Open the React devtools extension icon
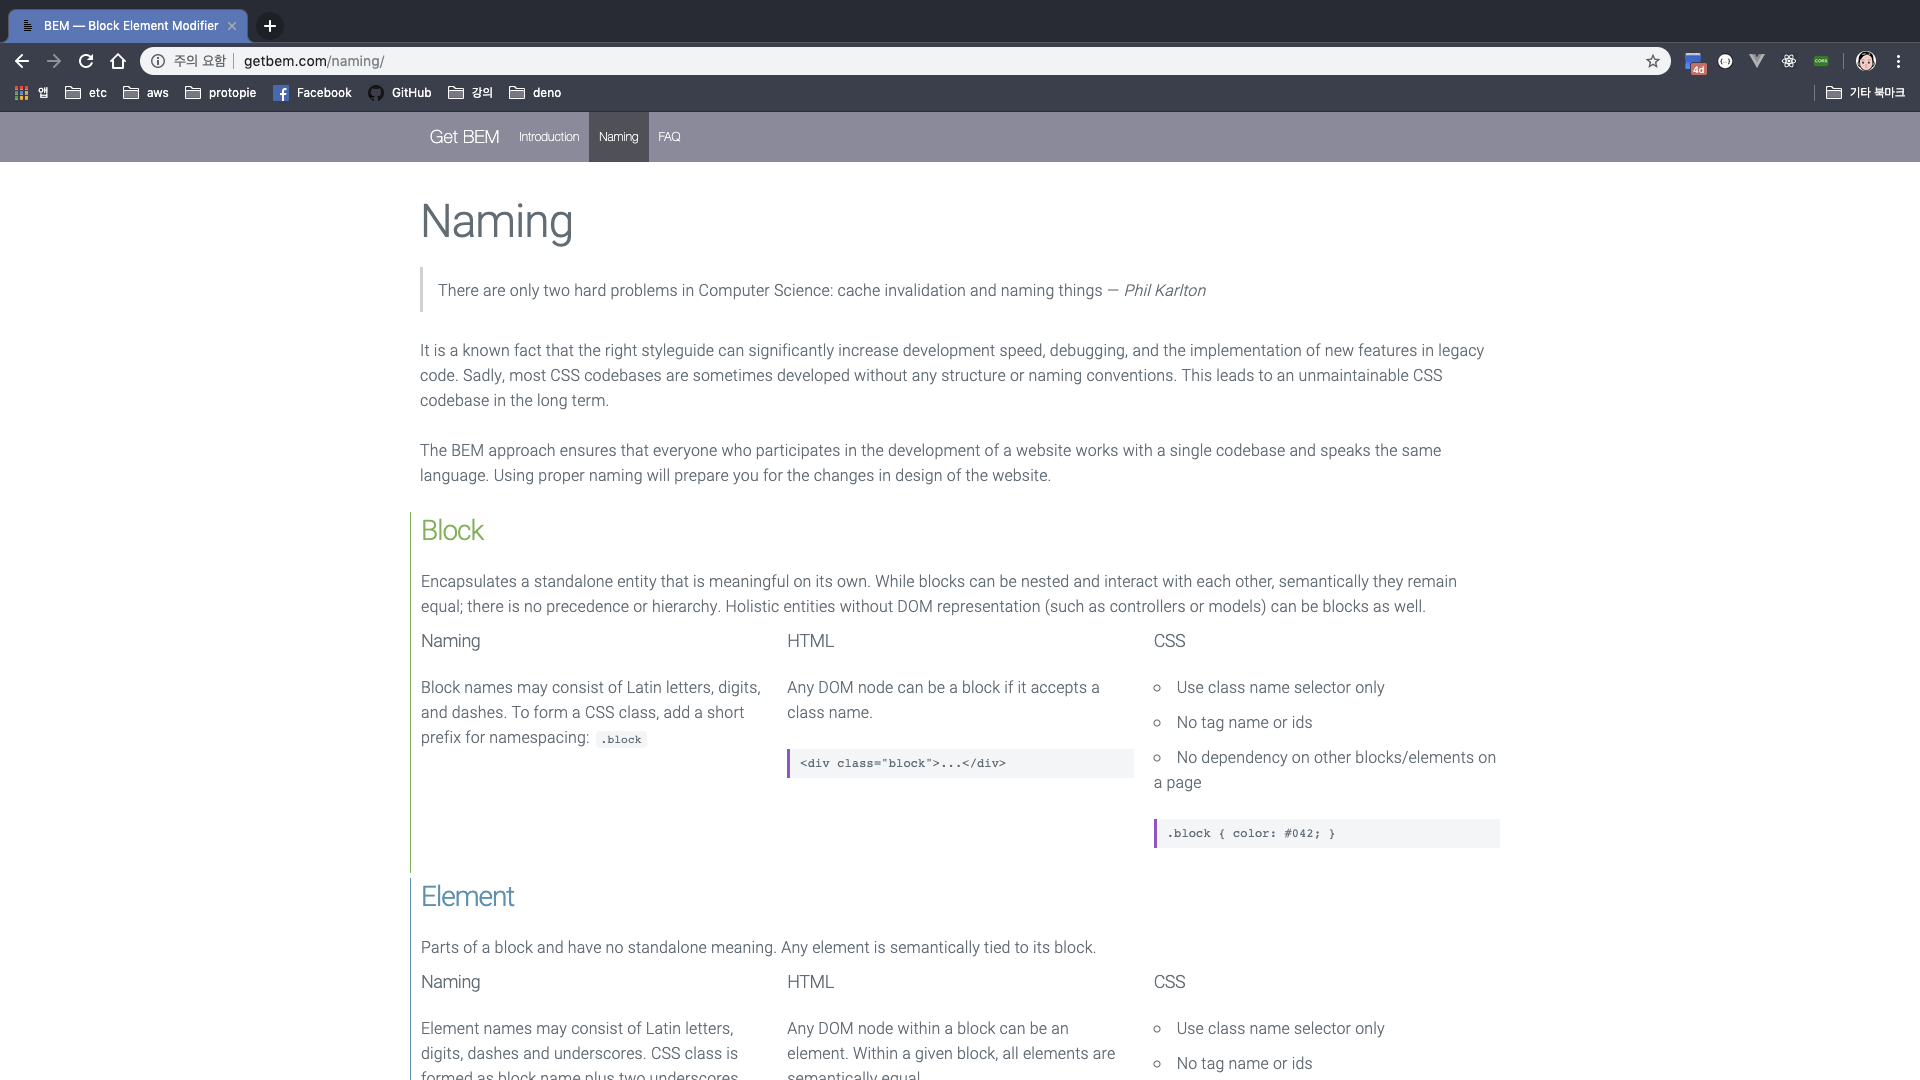The height and width of the screenshot is (1080, 1920). coord(1789,61)
